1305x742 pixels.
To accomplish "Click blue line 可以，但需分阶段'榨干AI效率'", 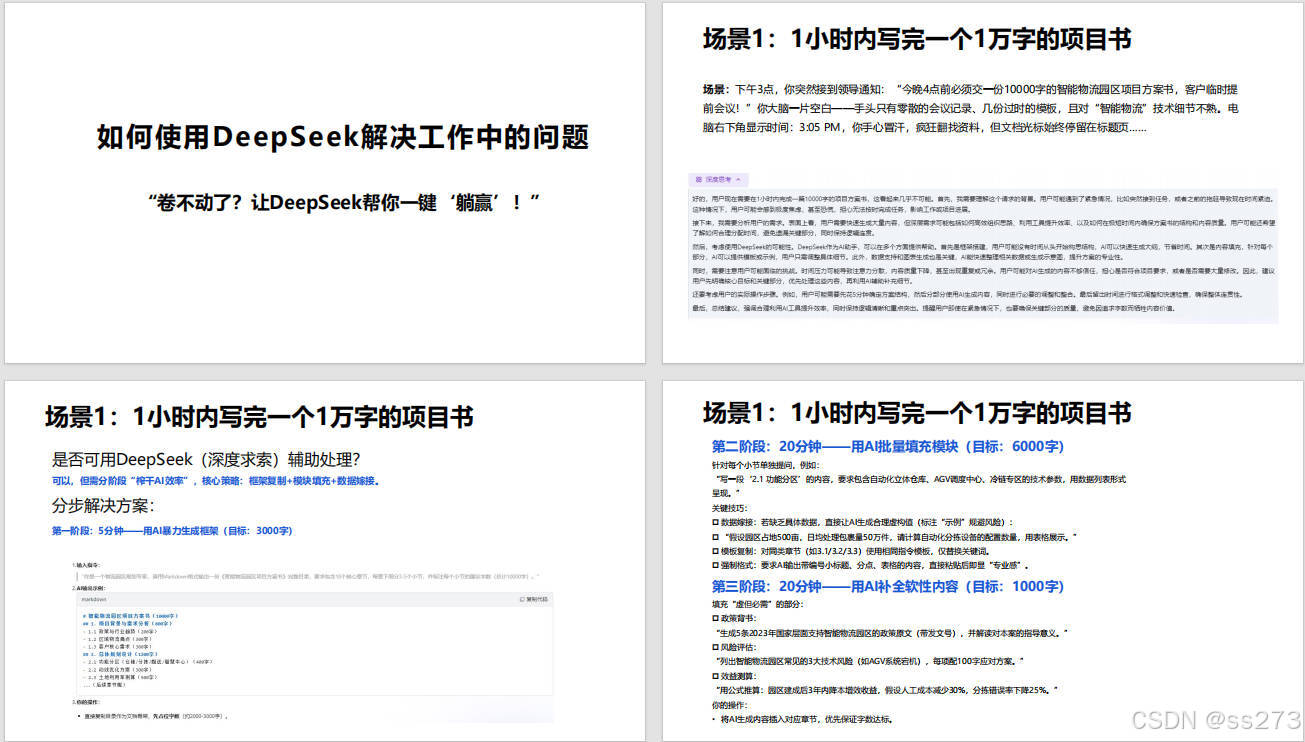I will [216, 481].
